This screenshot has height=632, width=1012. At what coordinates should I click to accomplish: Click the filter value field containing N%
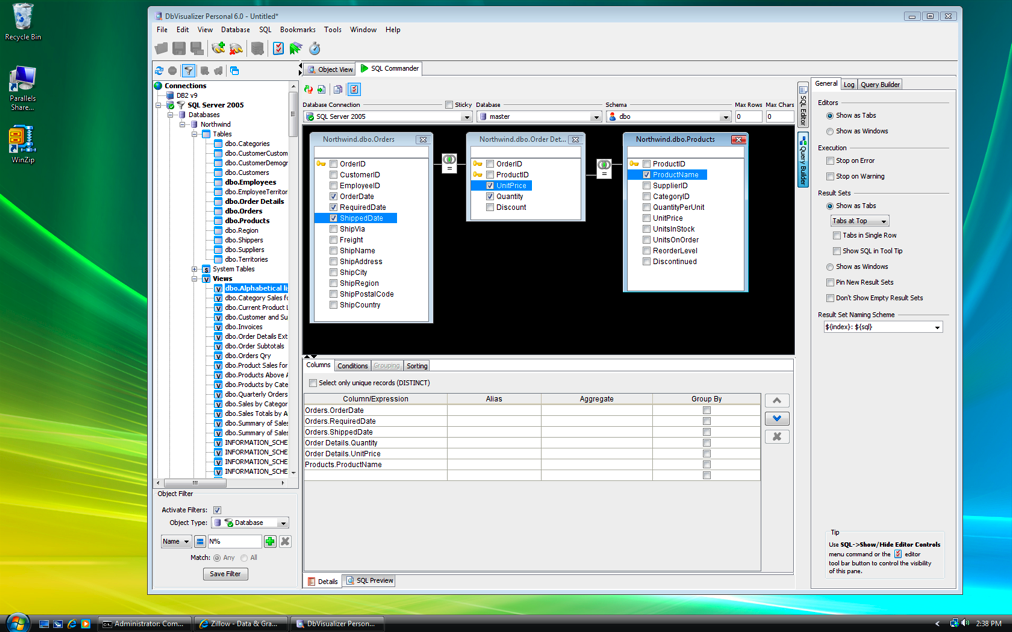[x=234, y=542]
